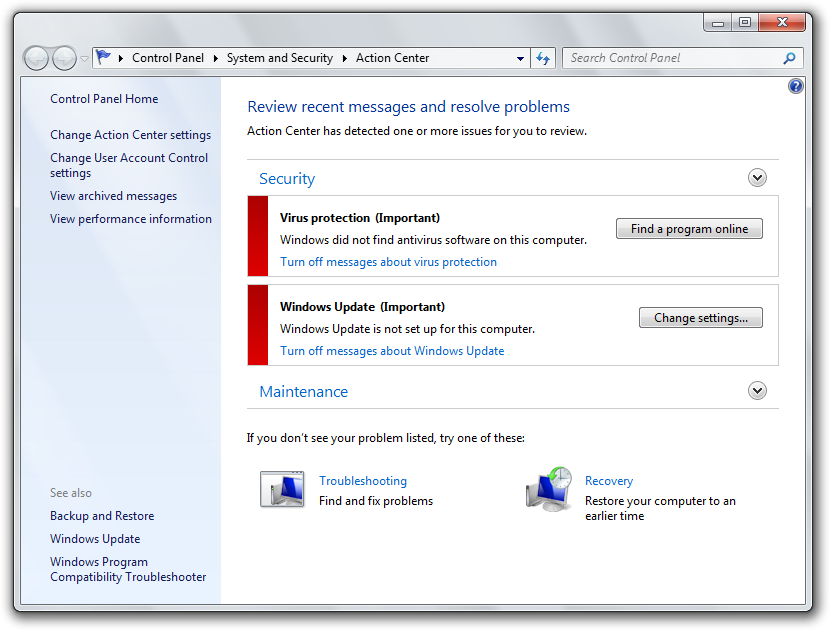832x632 pixels.
Task: Click 'Windows did not find antivirus software' text
Action: pyautogui.click(x=433, y=240)
